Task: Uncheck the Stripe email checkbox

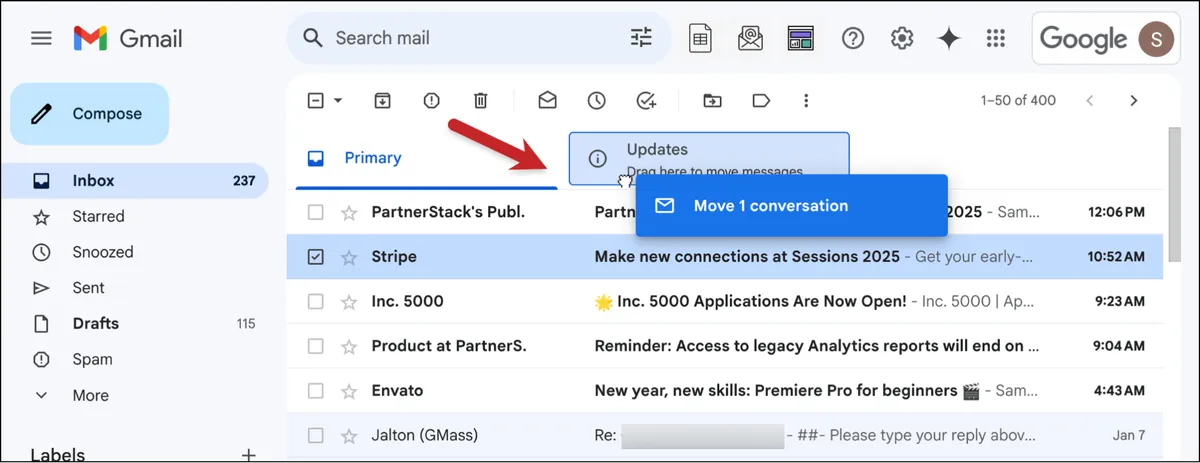Action: coord(315,257)
